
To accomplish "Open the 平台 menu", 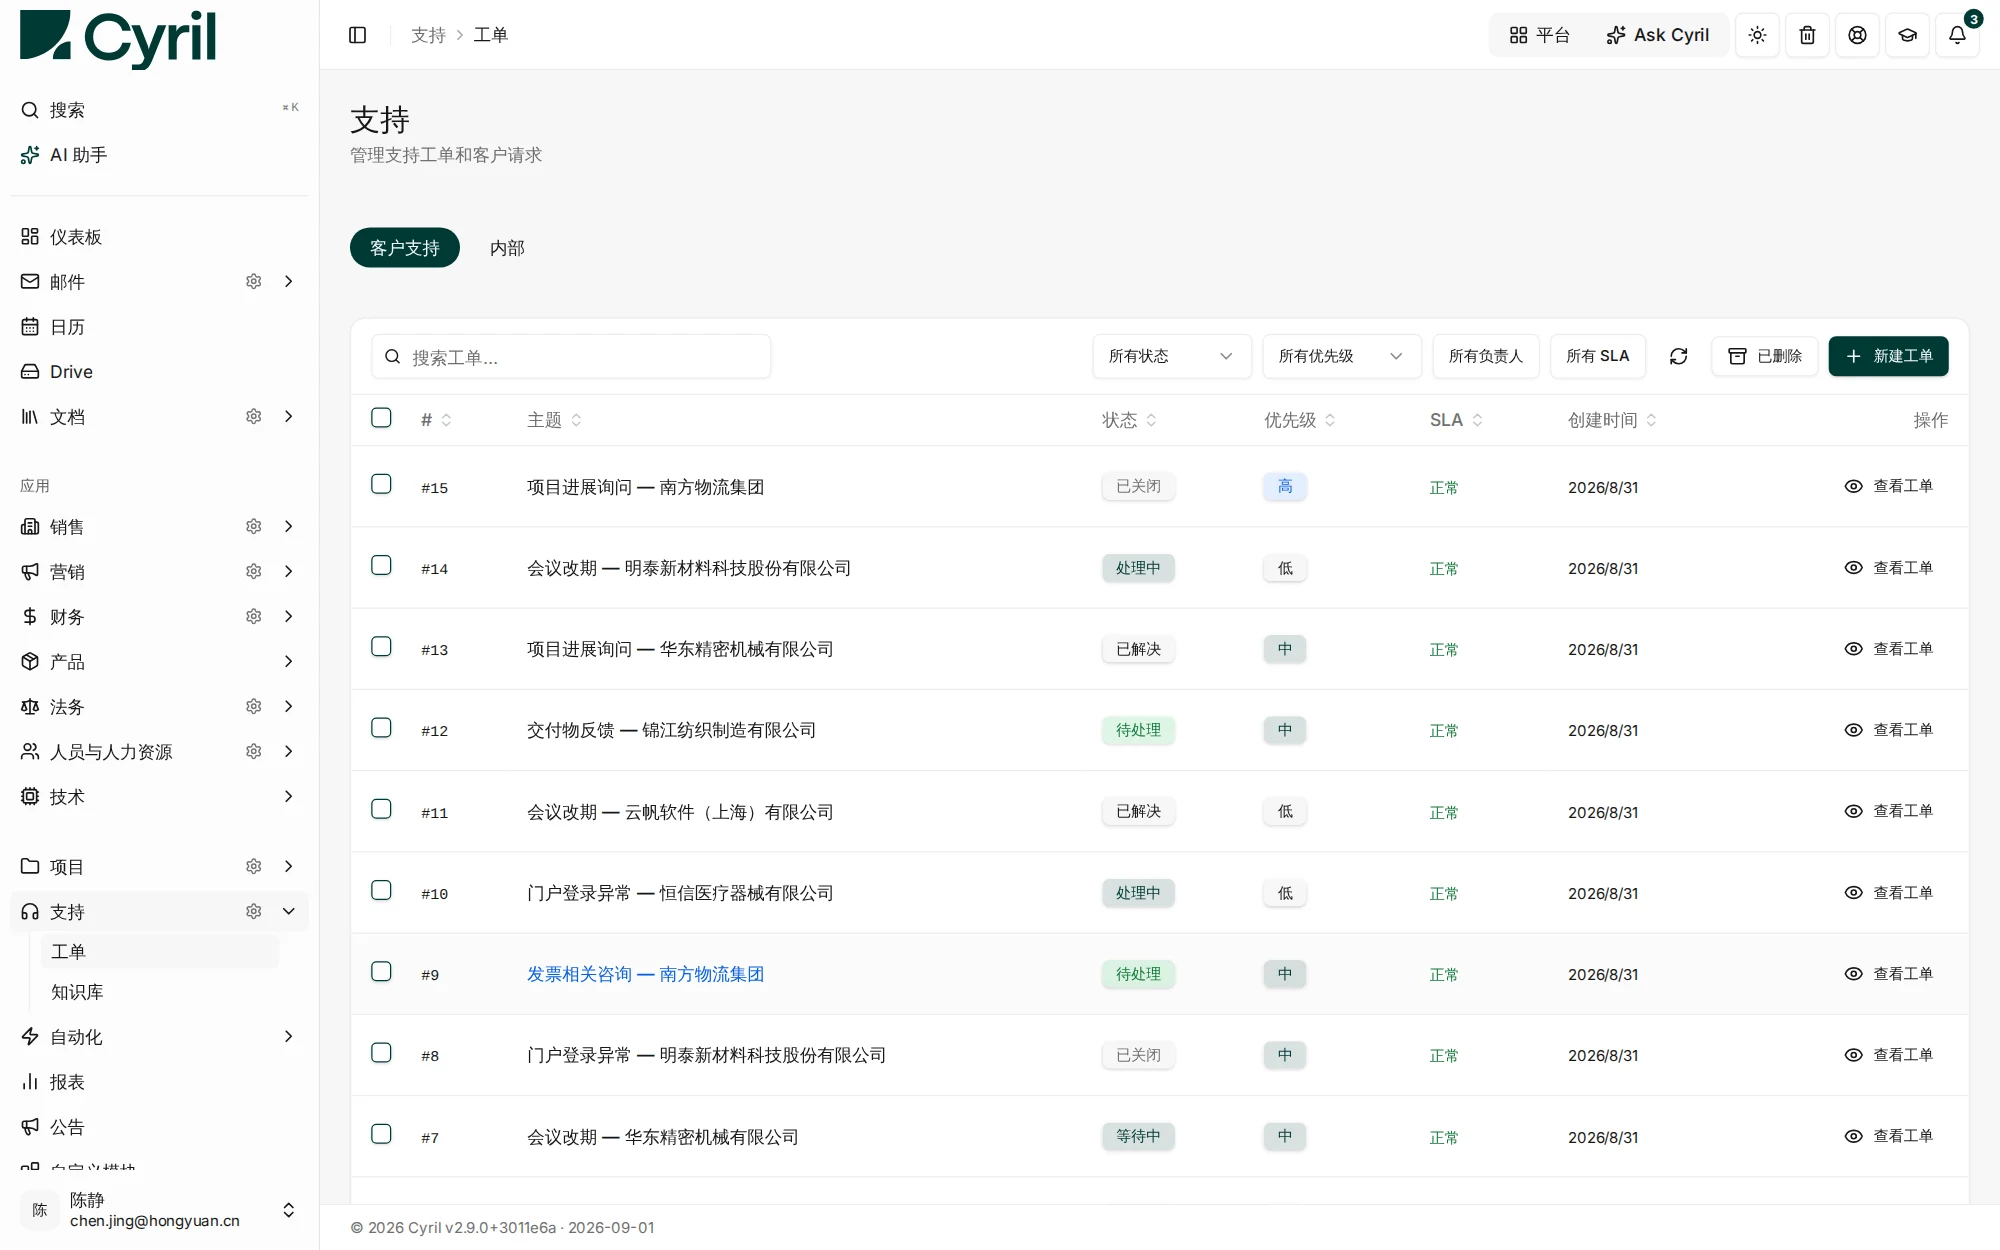I will coord(1540,35).
